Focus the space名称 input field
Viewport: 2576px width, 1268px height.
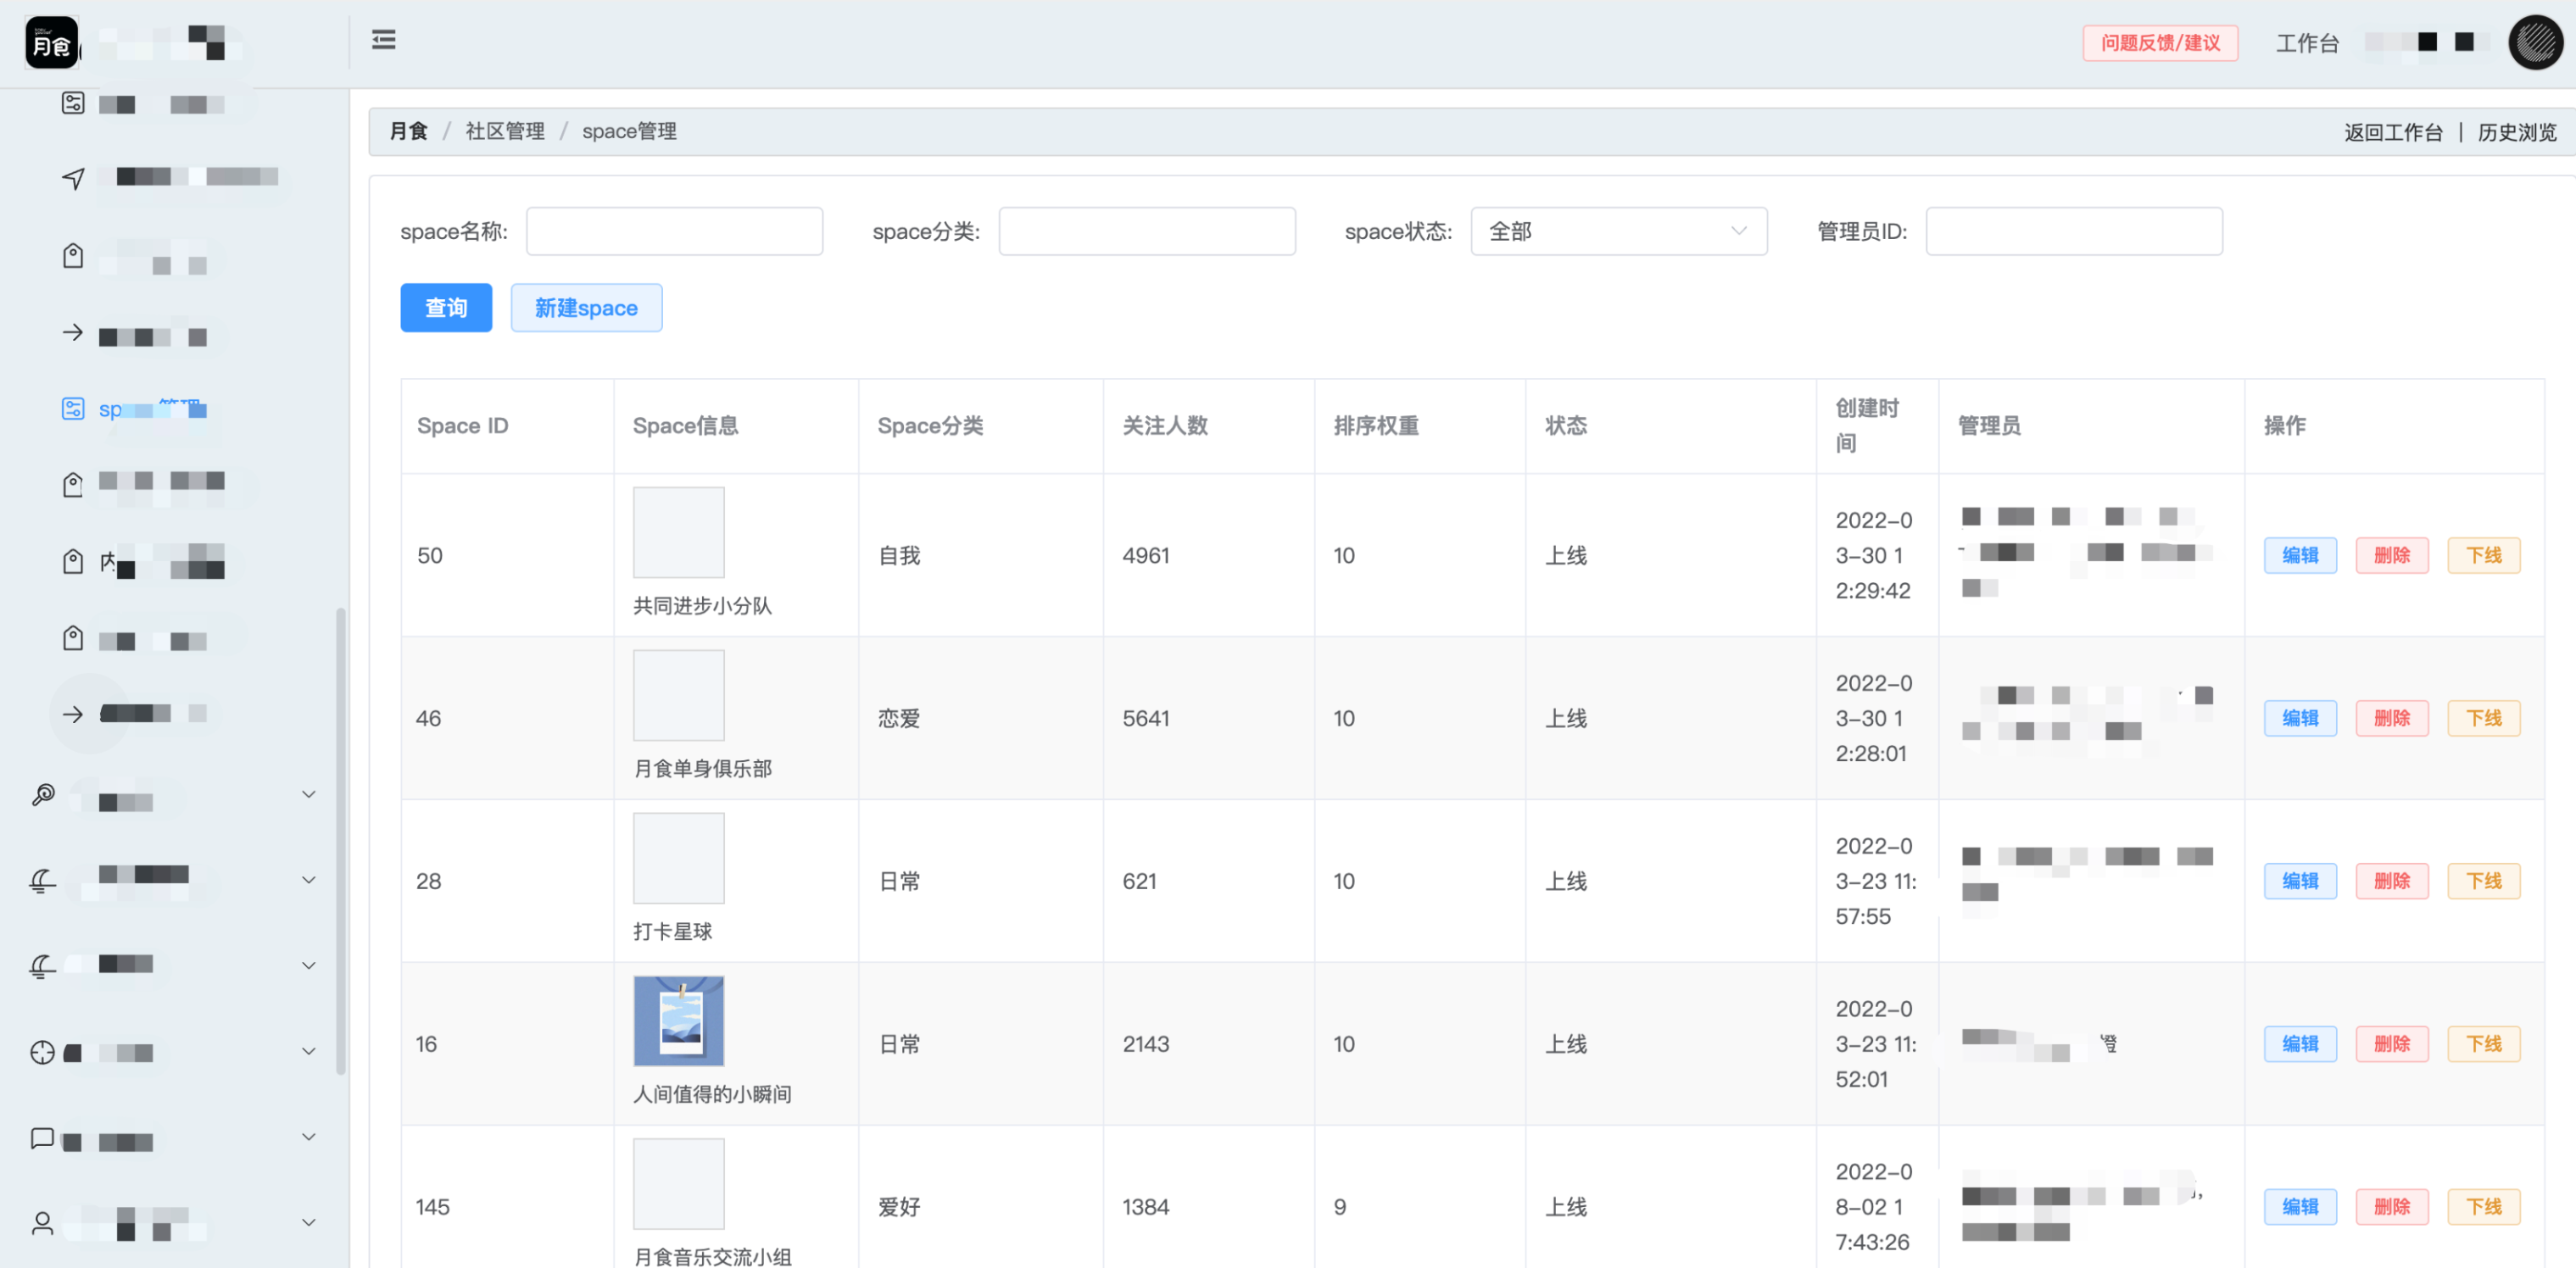[x=675, y=232]
